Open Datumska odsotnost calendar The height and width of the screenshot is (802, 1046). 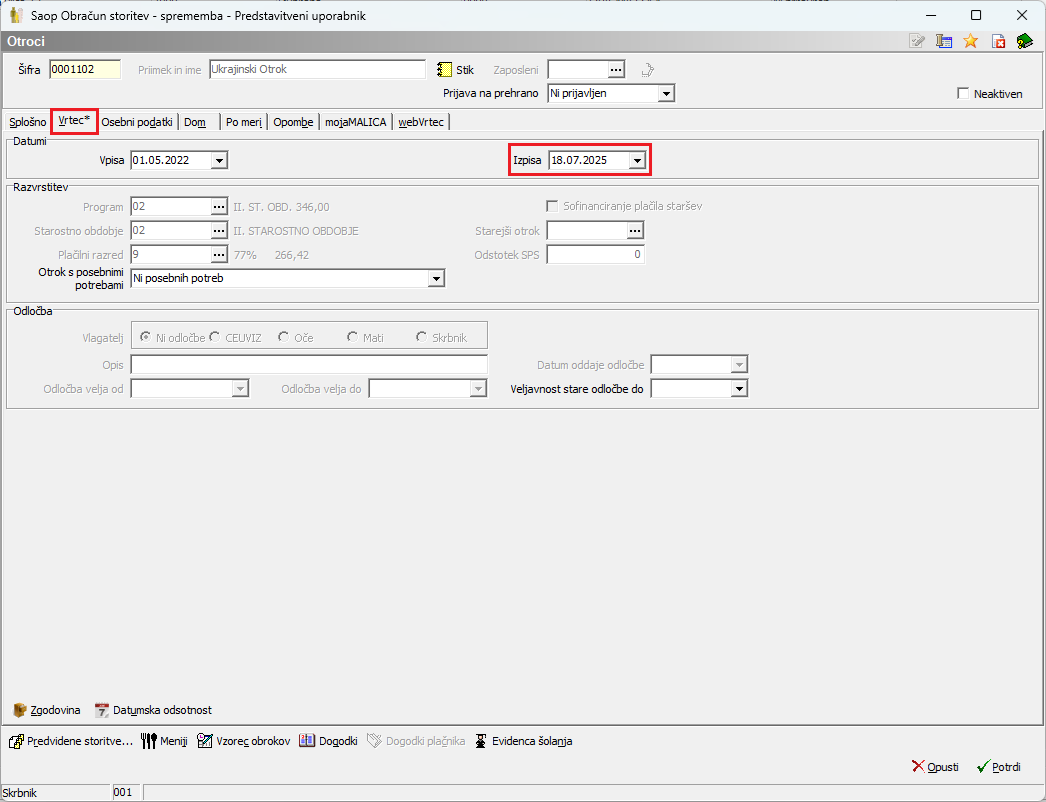(153, 710)
